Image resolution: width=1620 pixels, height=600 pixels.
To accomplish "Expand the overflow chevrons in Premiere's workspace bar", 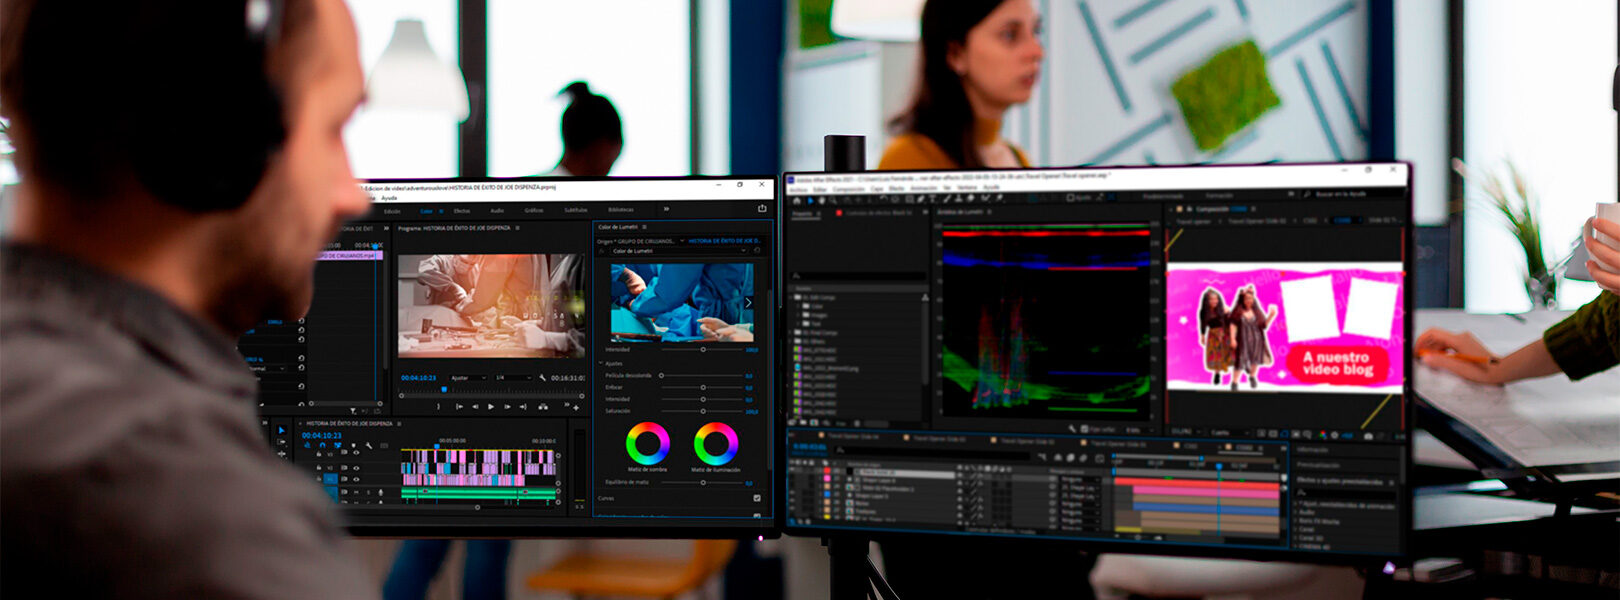I will (x=666, y=209).
